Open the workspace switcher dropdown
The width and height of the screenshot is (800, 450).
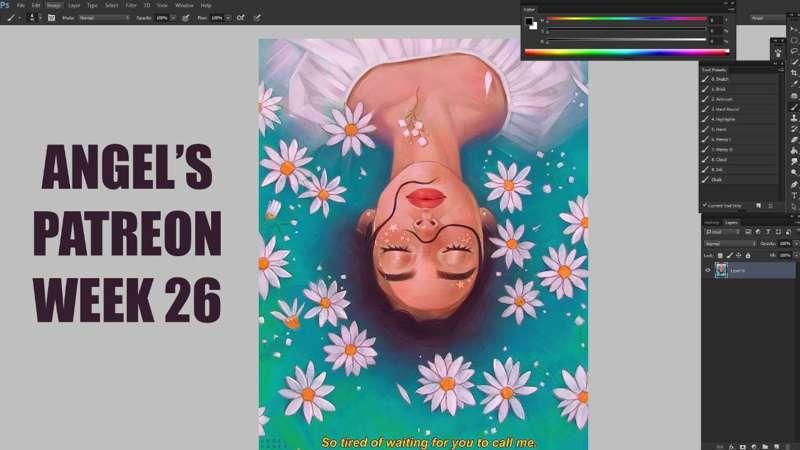[768, 18]
